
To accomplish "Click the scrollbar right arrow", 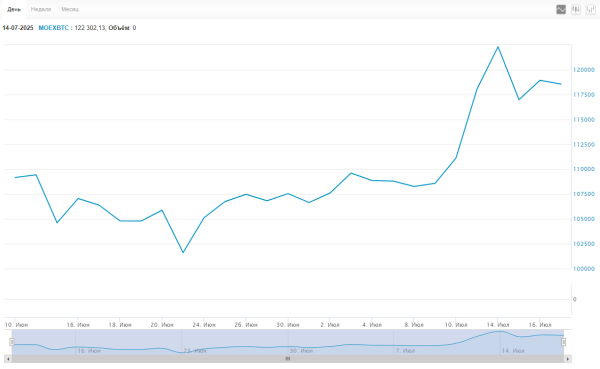I will [568, 359].
